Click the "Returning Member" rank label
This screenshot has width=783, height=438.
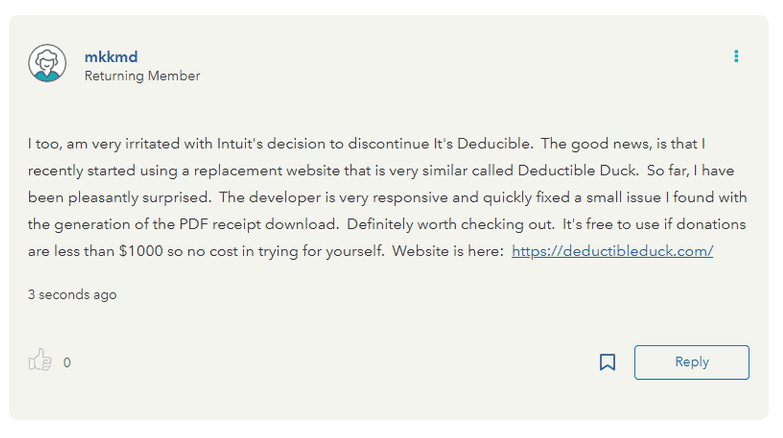tap(142, 76)
